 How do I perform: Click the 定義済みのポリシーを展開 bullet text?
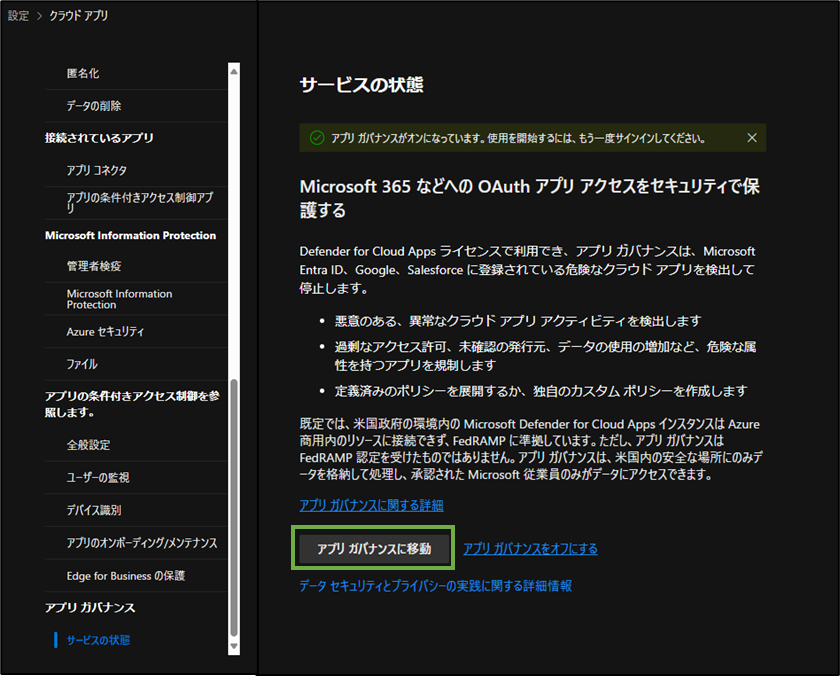pos(541,391)
